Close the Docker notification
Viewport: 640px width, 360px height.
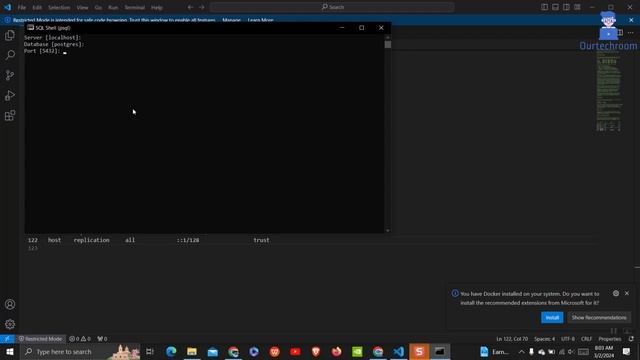point(627,293)
